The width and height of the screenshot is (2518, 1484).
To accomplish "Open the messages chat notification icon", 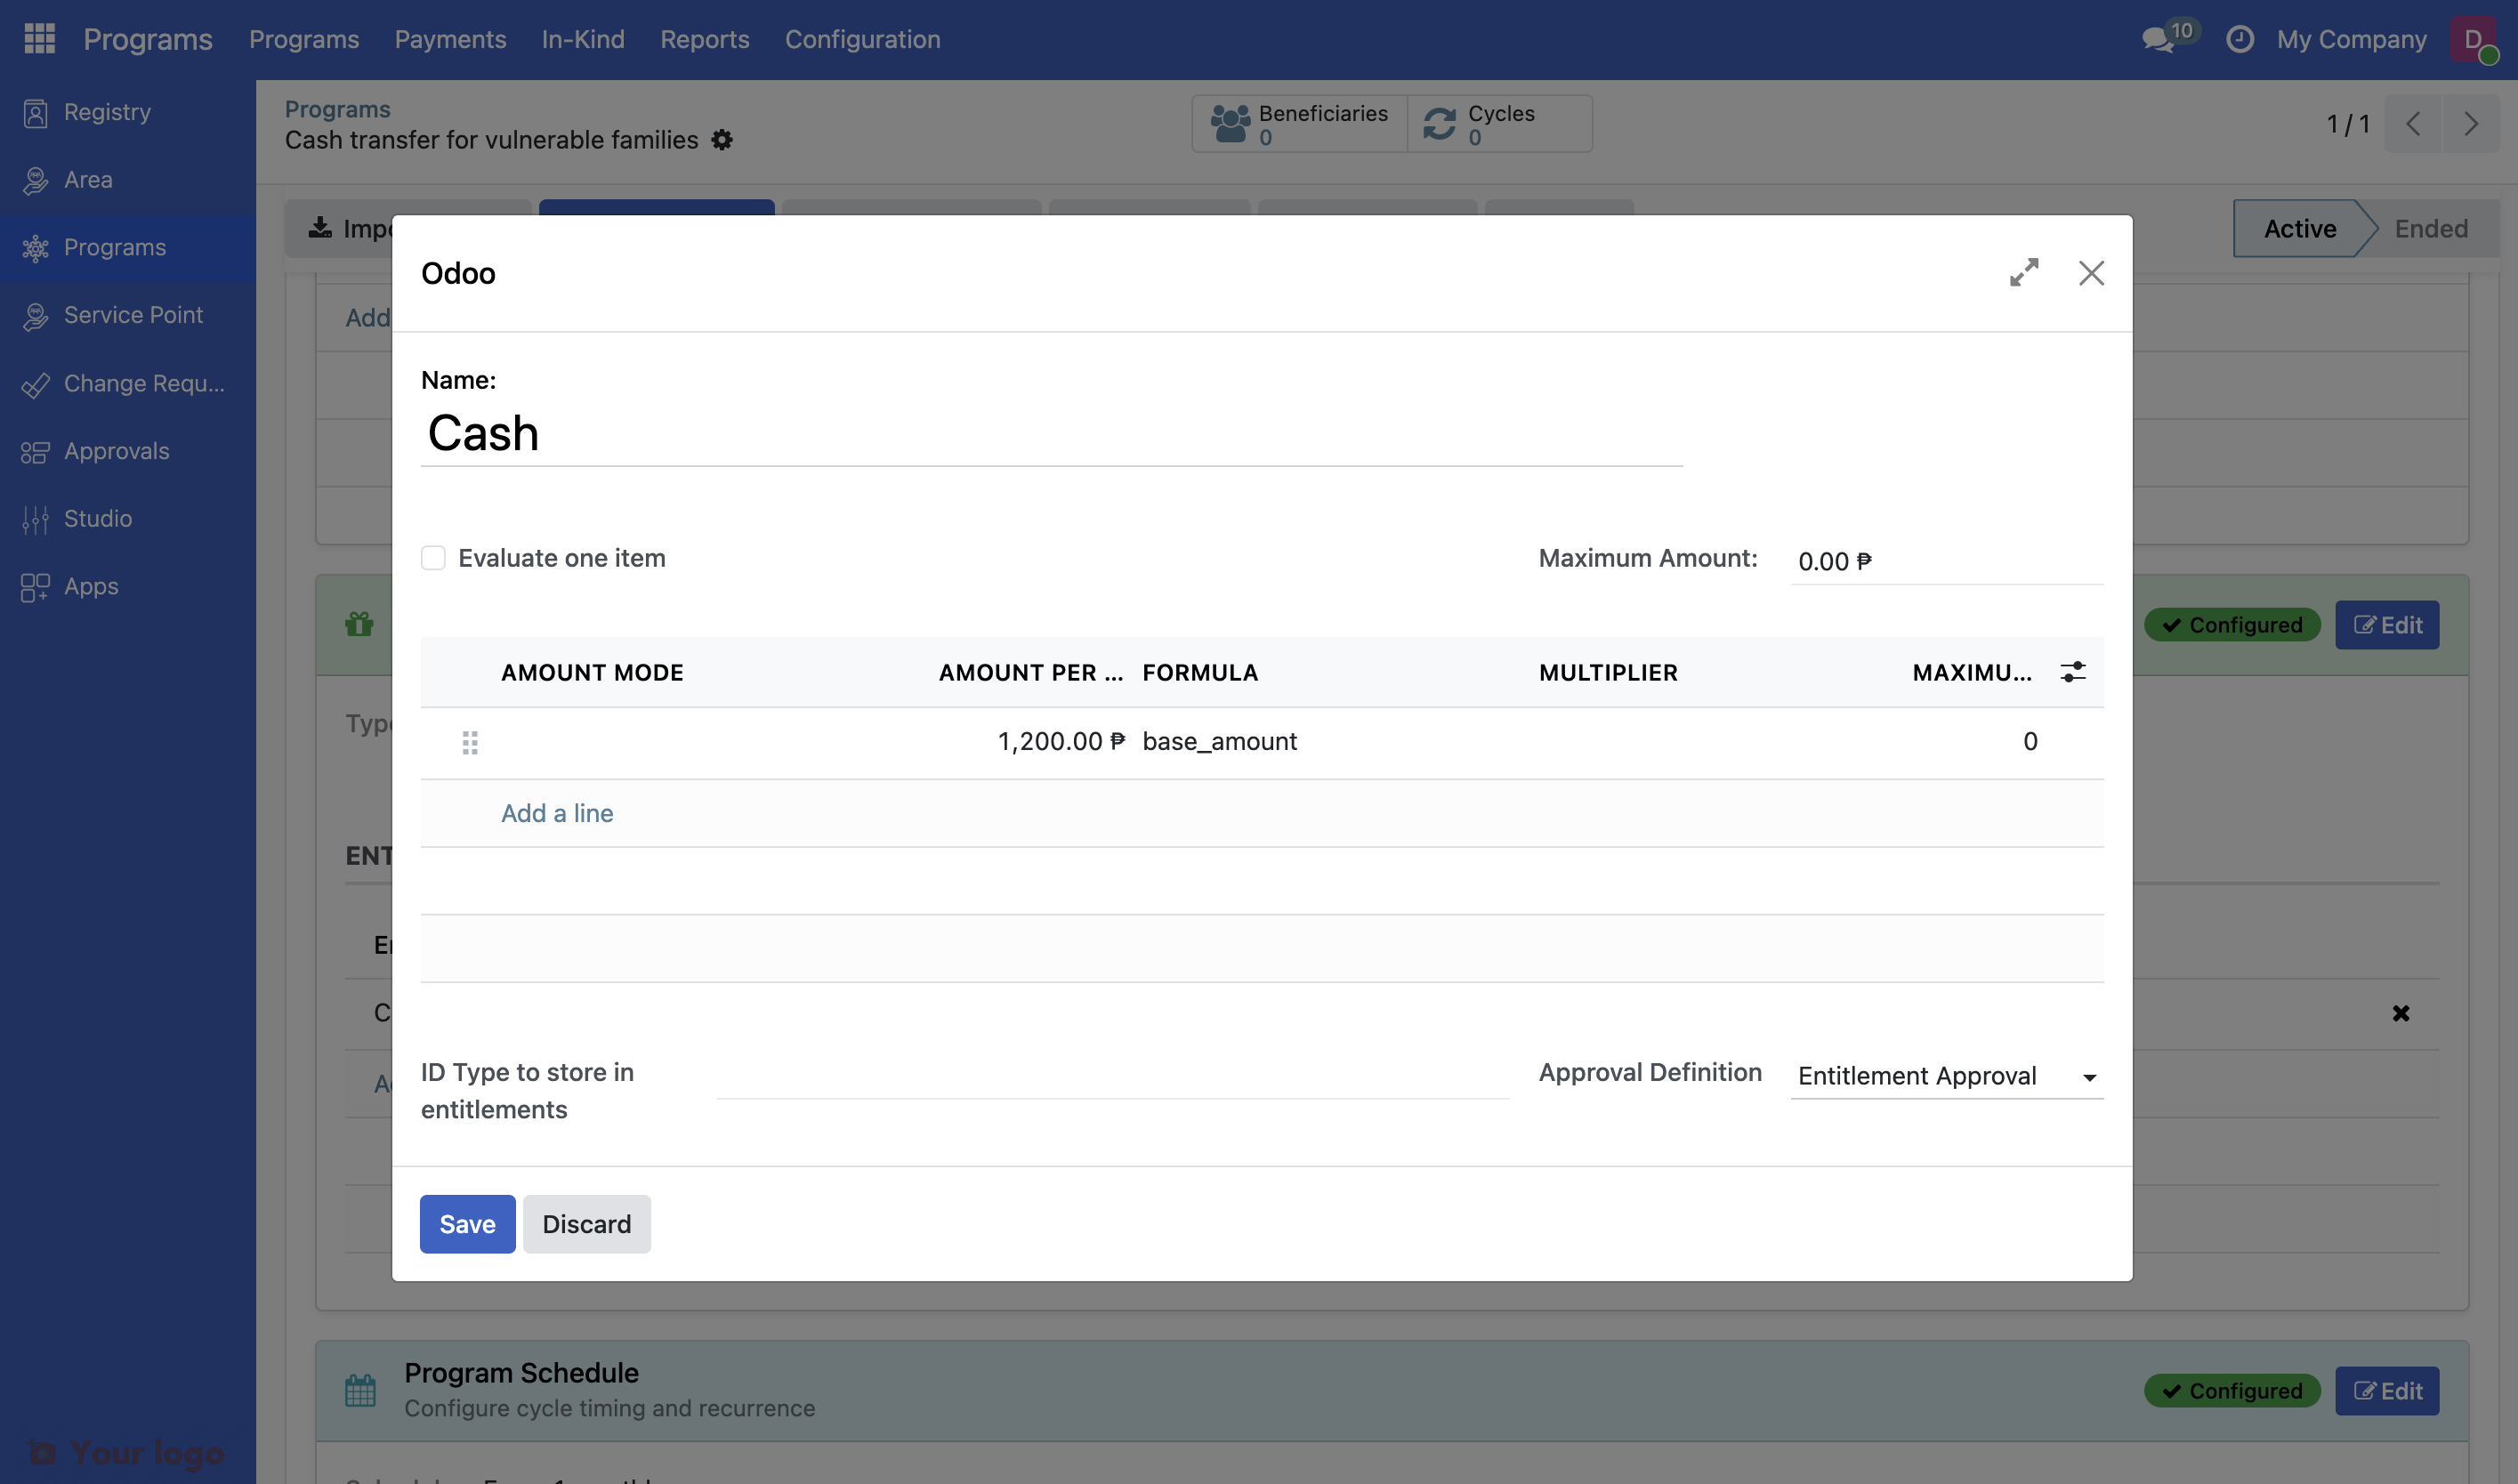I will pos(2158,39).
